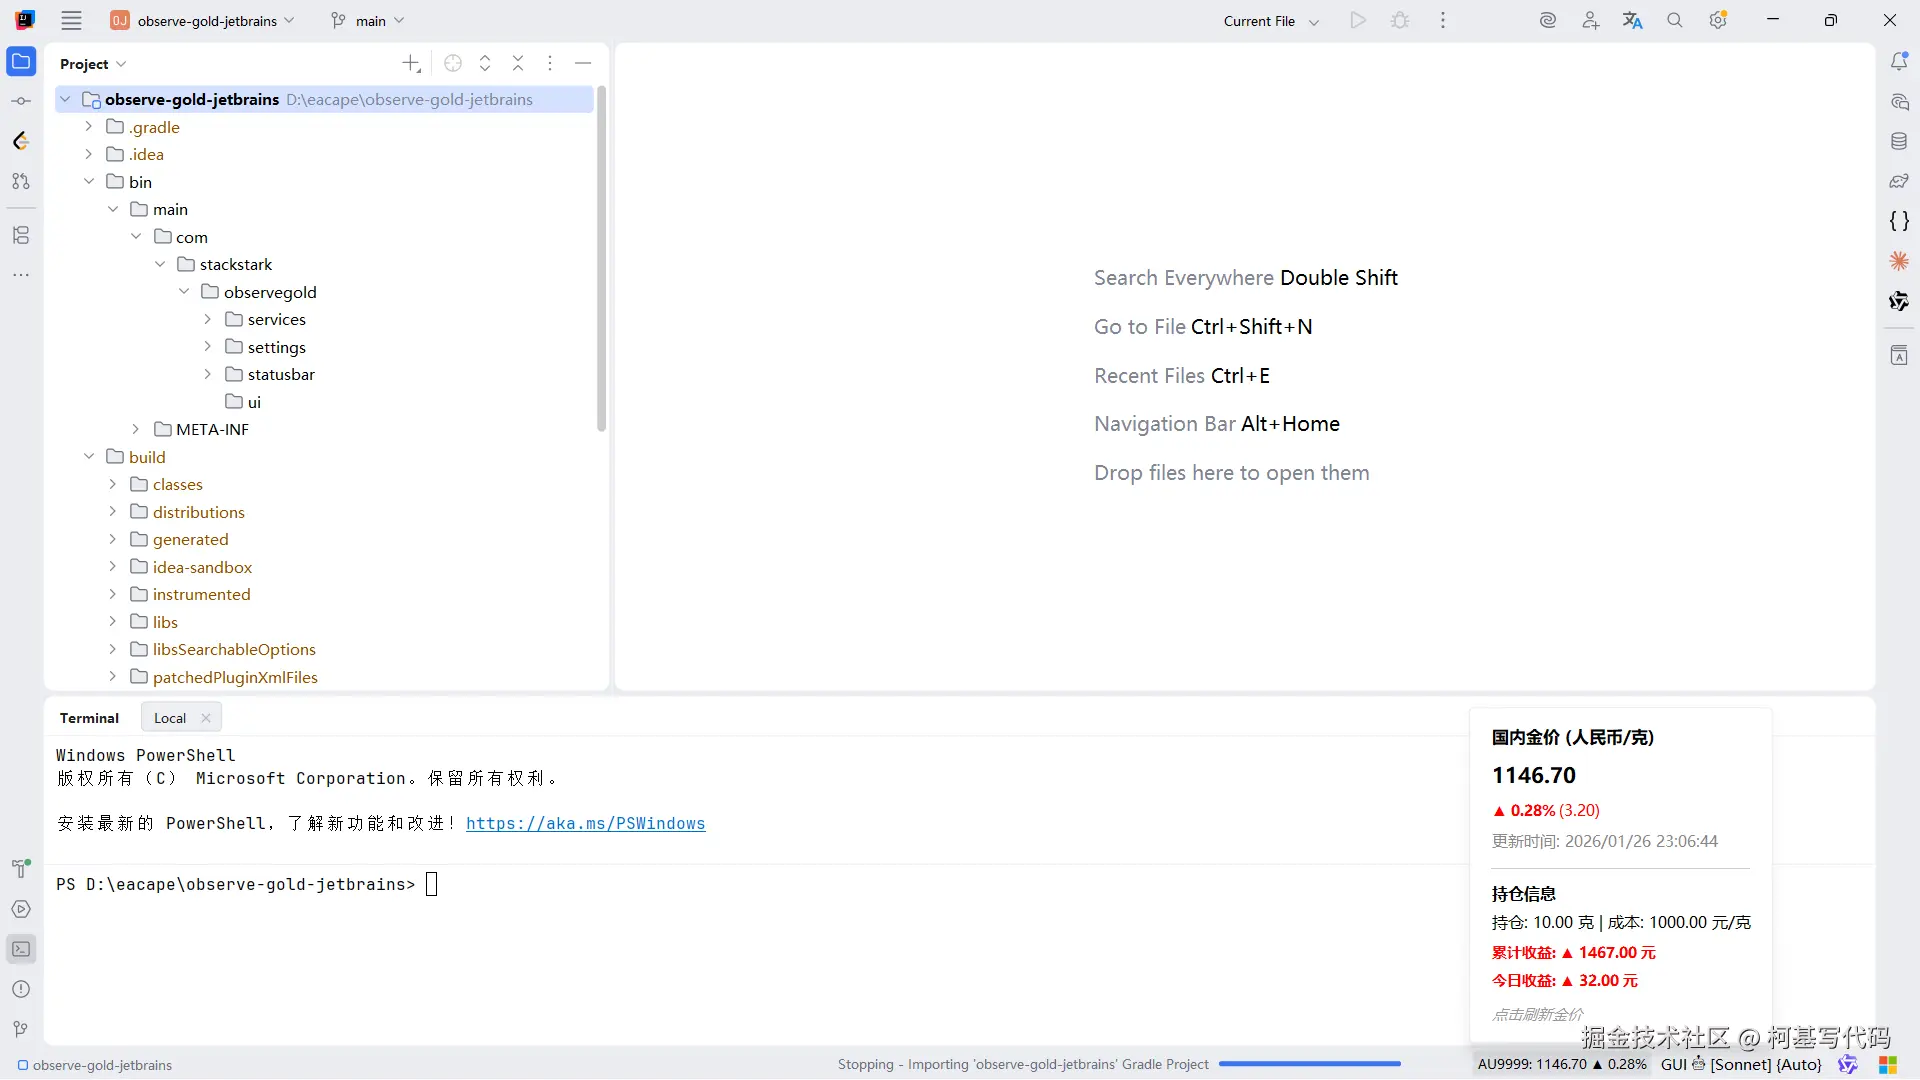Screen dimensions: 1920x1080
Task: Toggle the Project tool window button
Action: point(21,62)
